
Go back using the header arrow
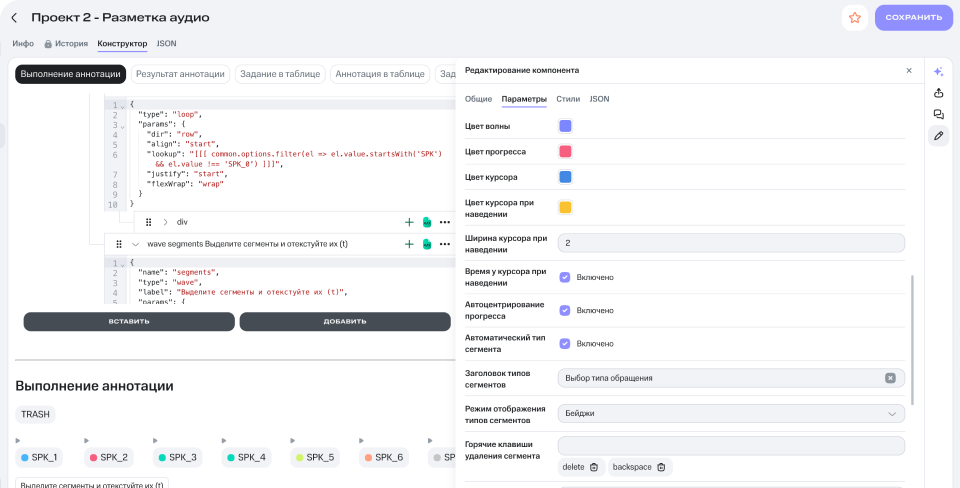tap(14, 18)
